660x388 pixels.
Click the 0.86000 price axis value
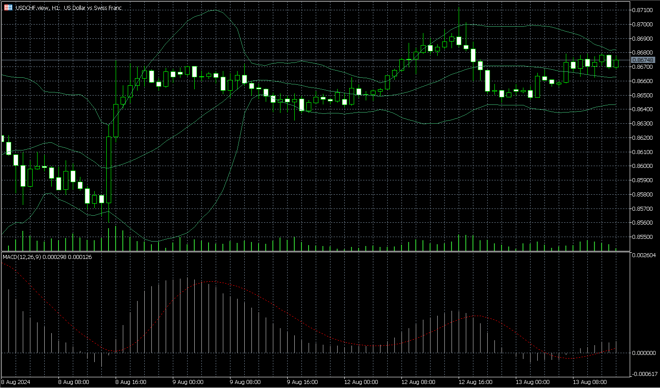[x=643, y=166]
